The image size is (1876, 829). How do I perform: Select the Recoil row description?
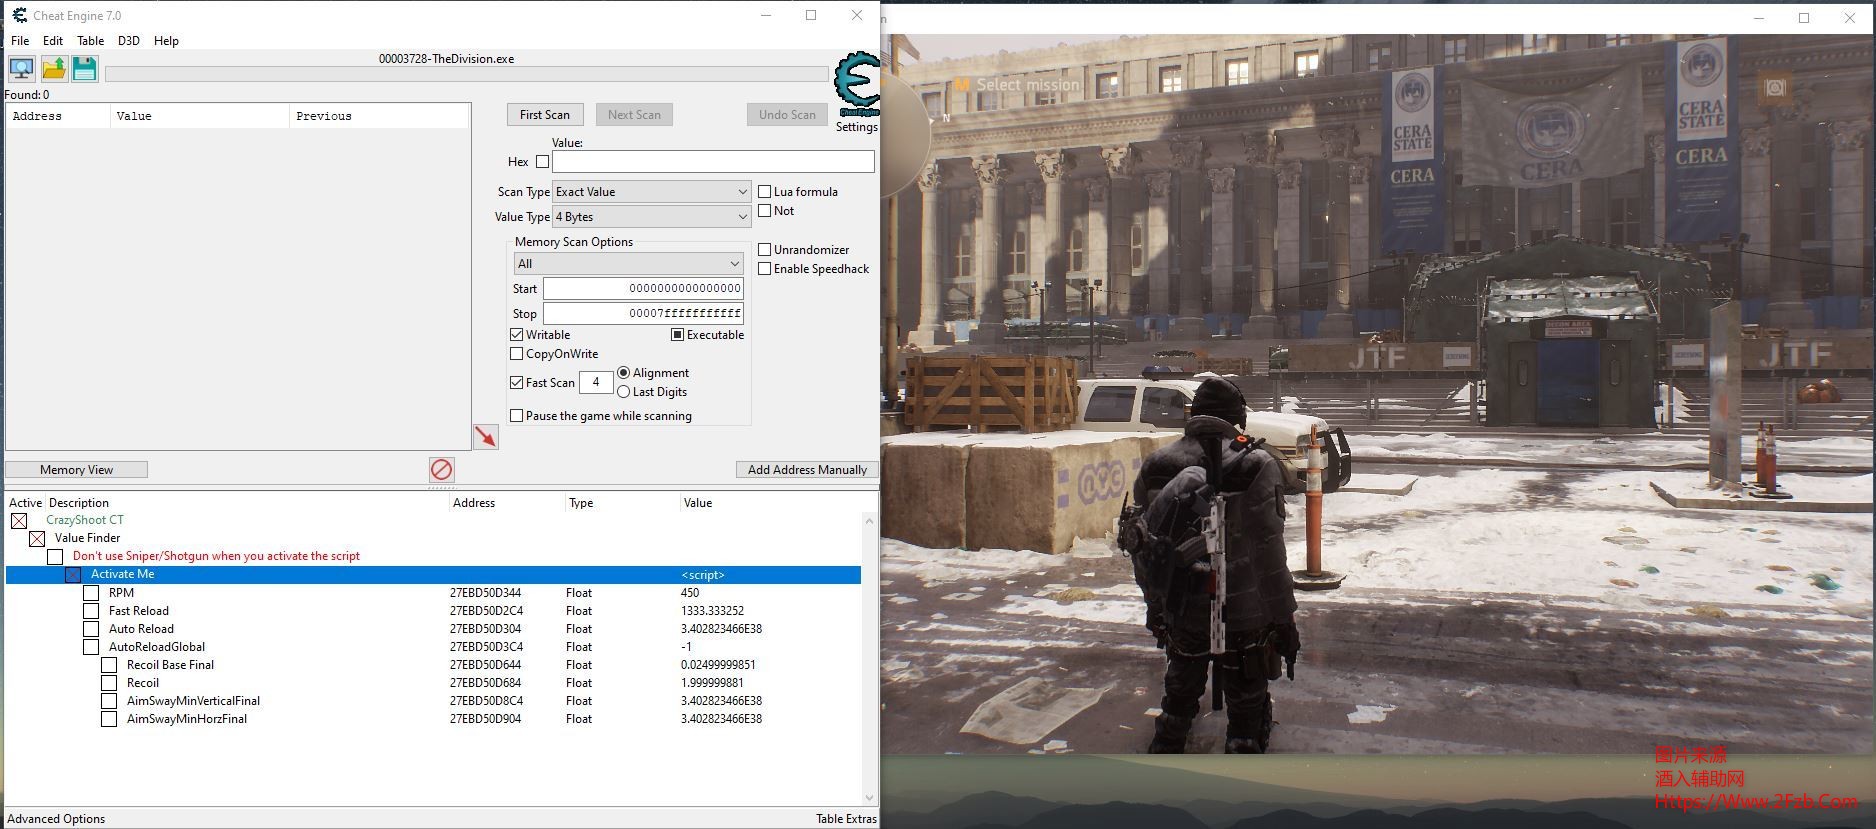143,683
